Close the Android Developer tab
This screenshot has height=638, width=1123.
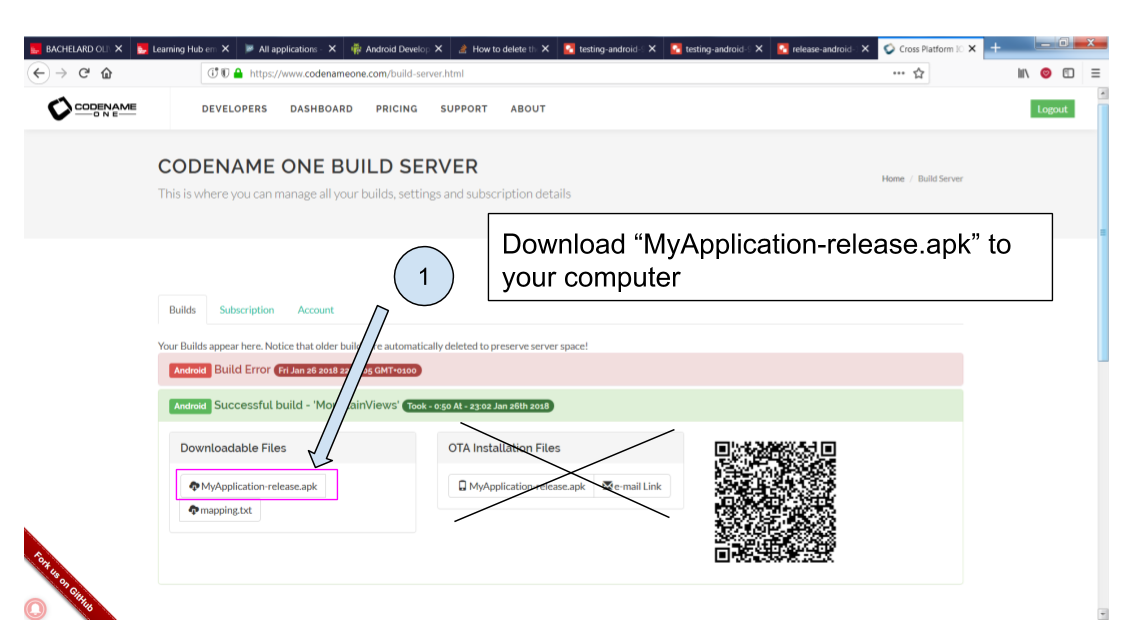[438, 49]
